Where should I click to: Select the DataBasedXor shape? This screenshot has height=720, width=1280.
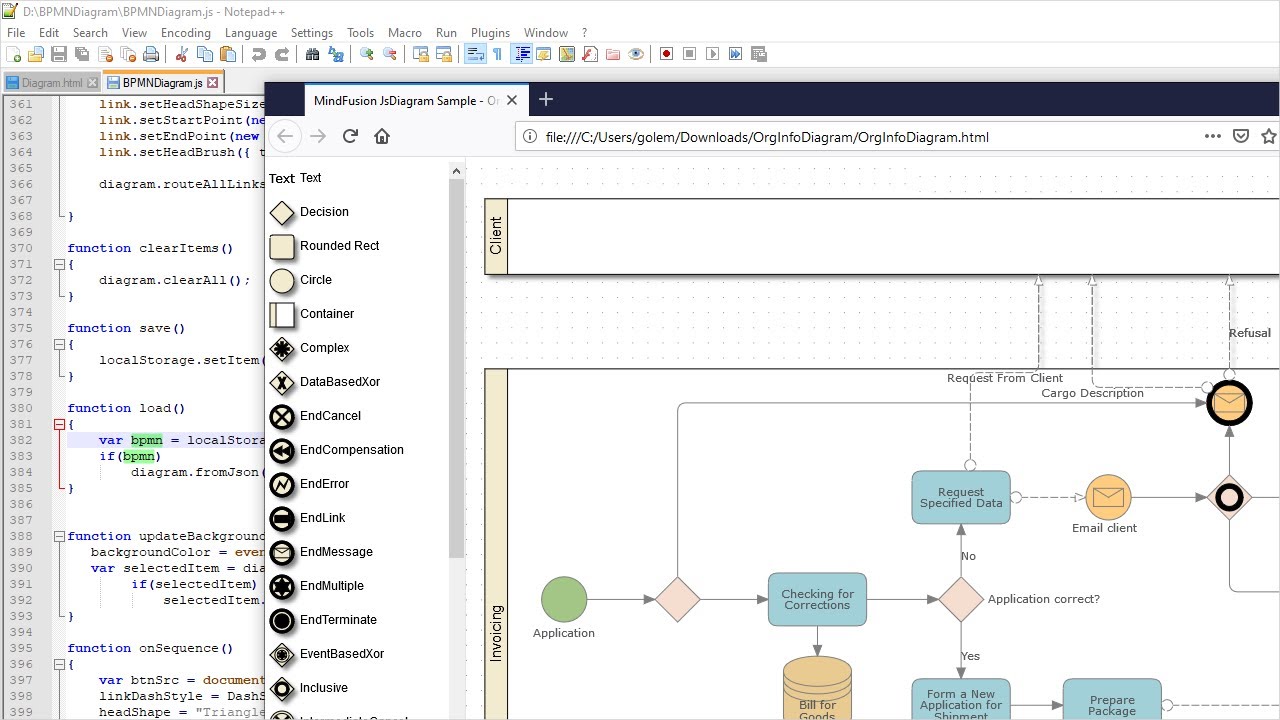(326, 382)
